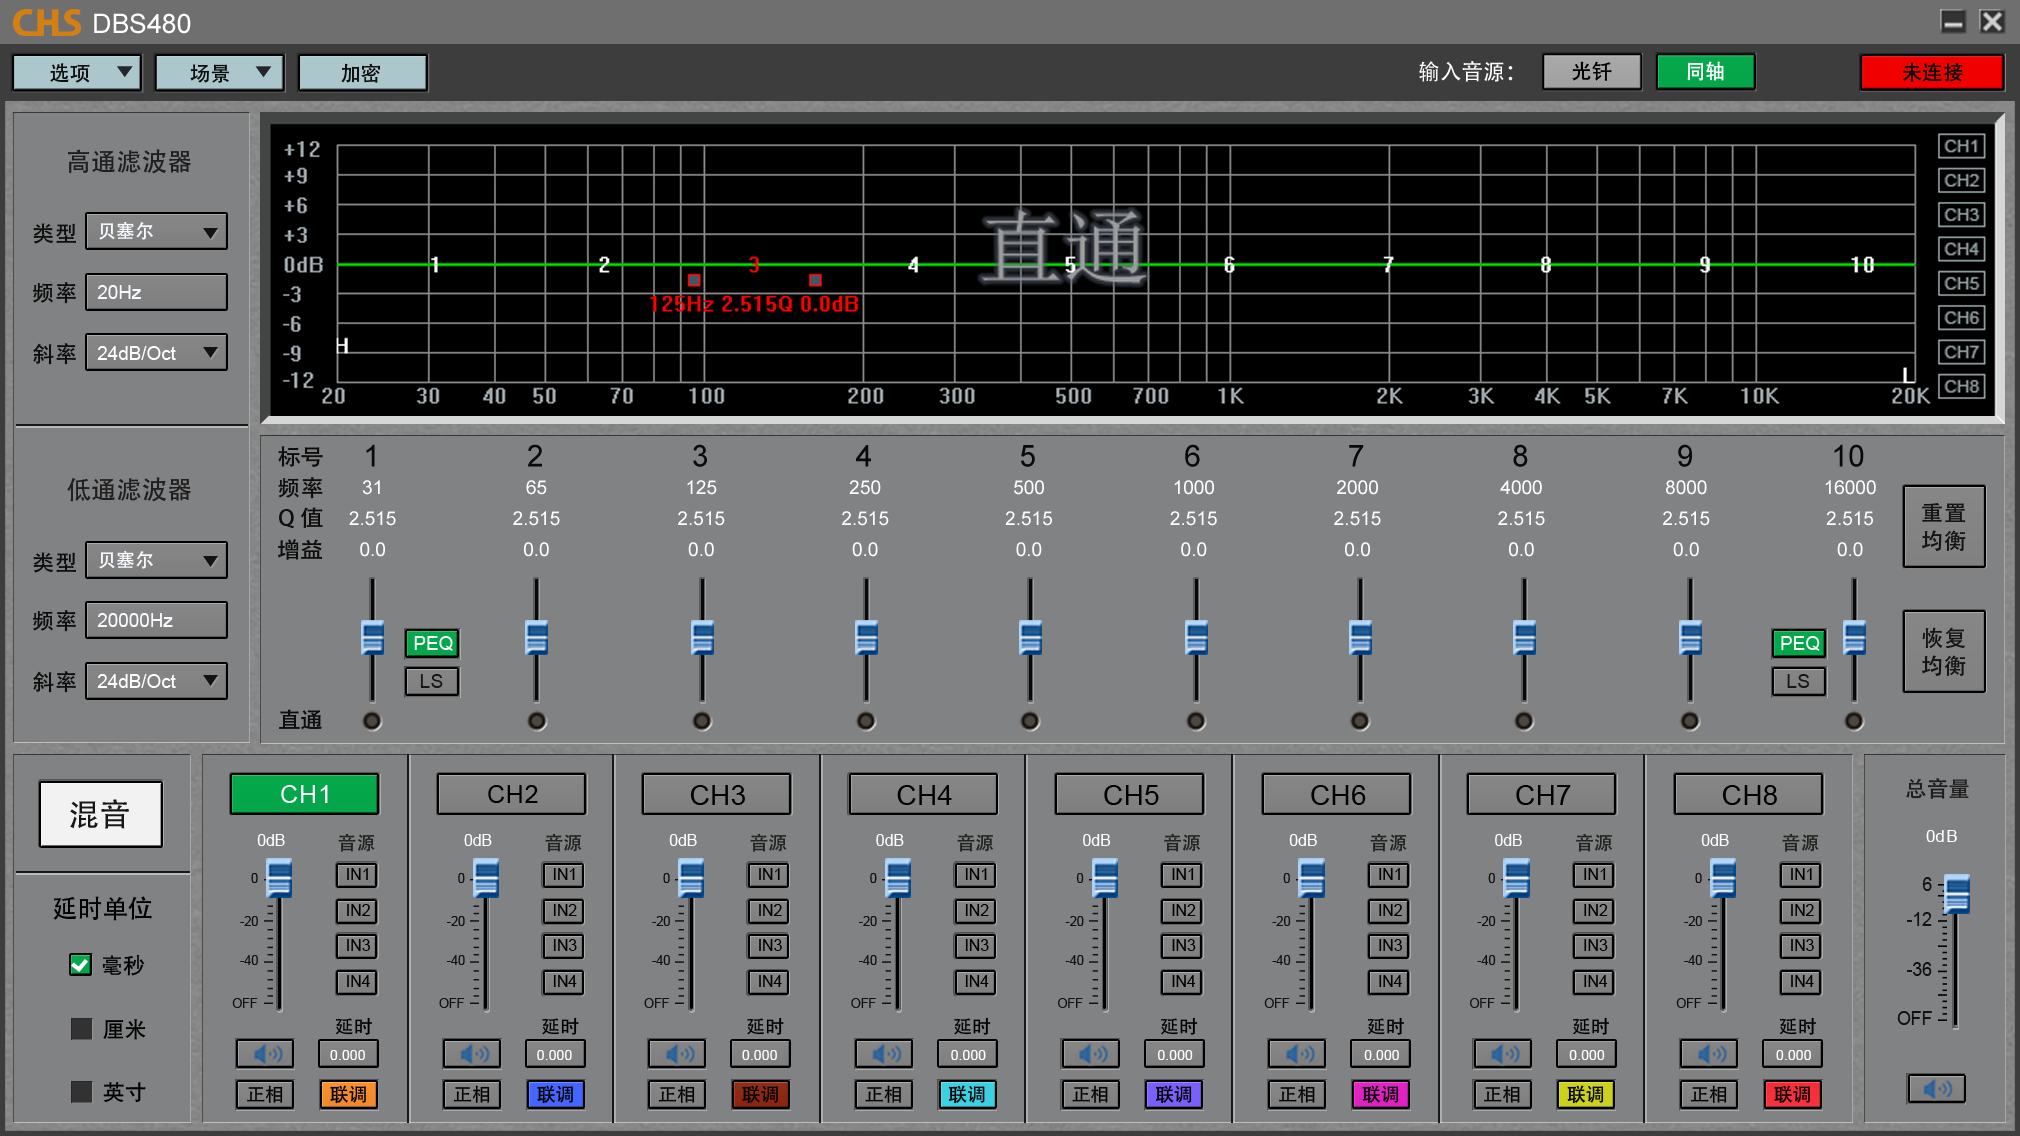Check the 厘米 delay unit checkbox
This screenshot has width=2020, height=1136.
point(81,1029)
